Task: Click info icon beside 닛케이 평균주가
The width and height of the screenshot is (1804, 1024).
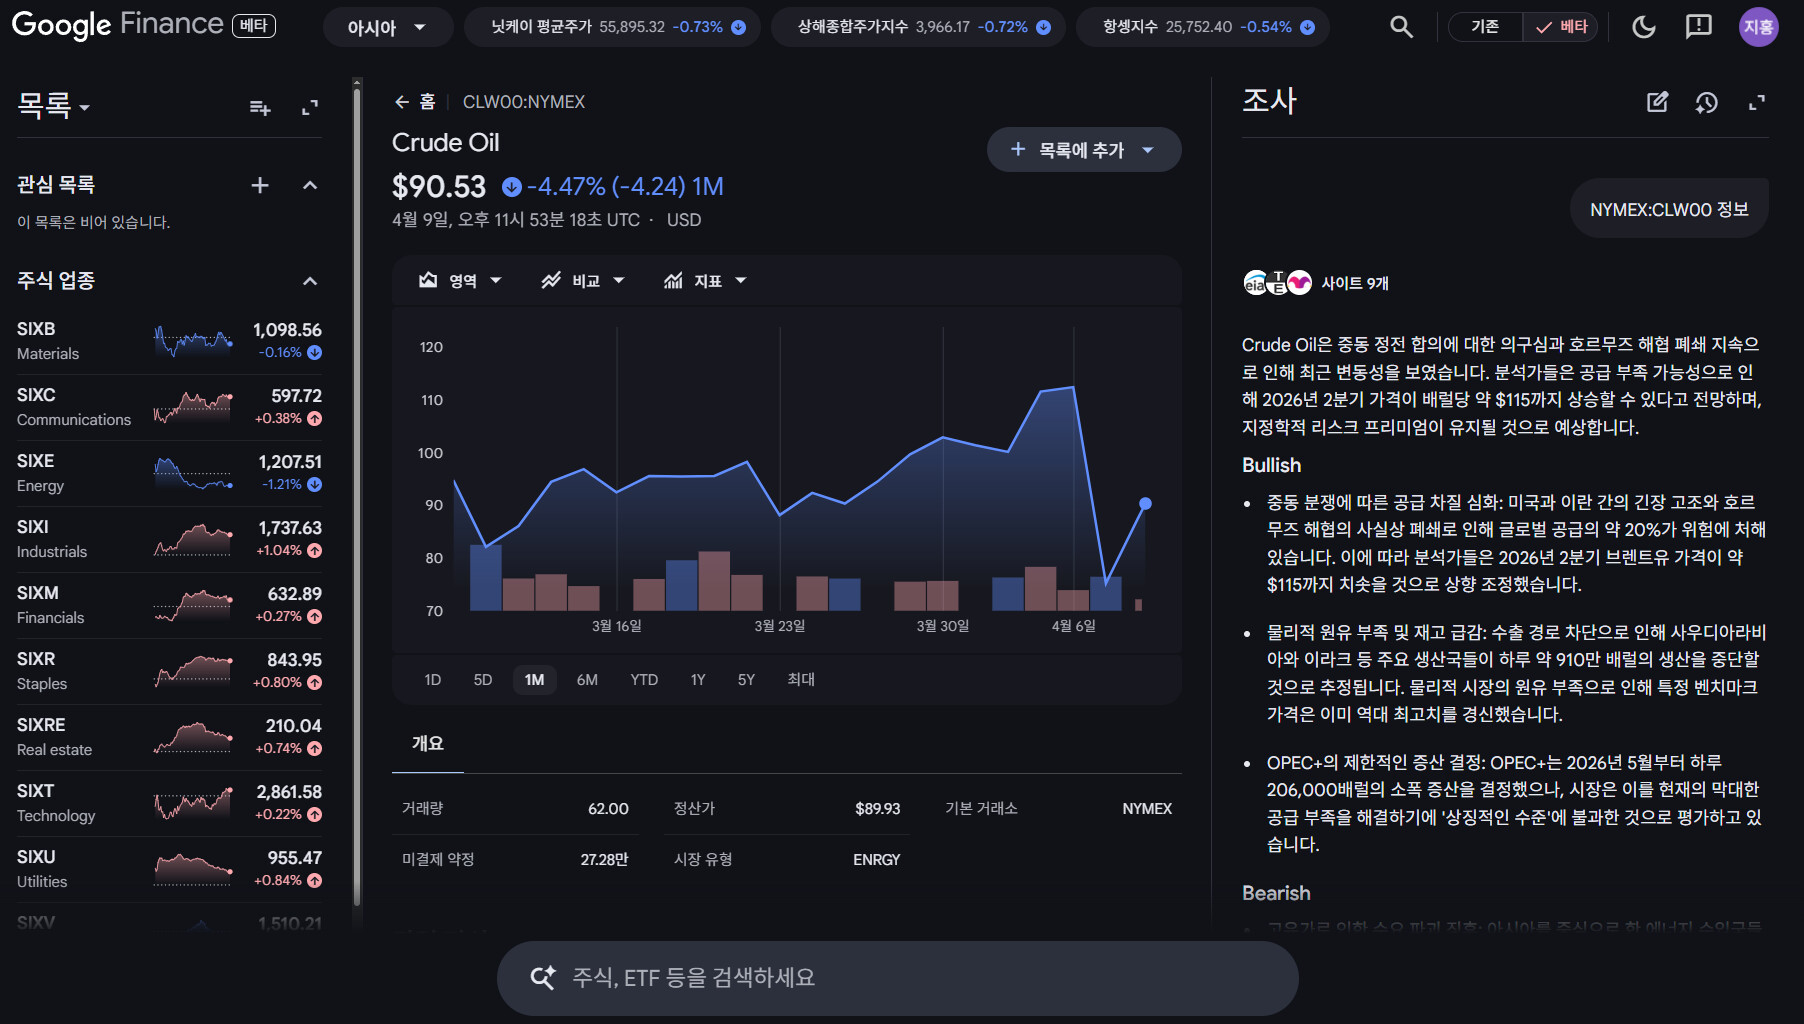Action: coord(739,27)
